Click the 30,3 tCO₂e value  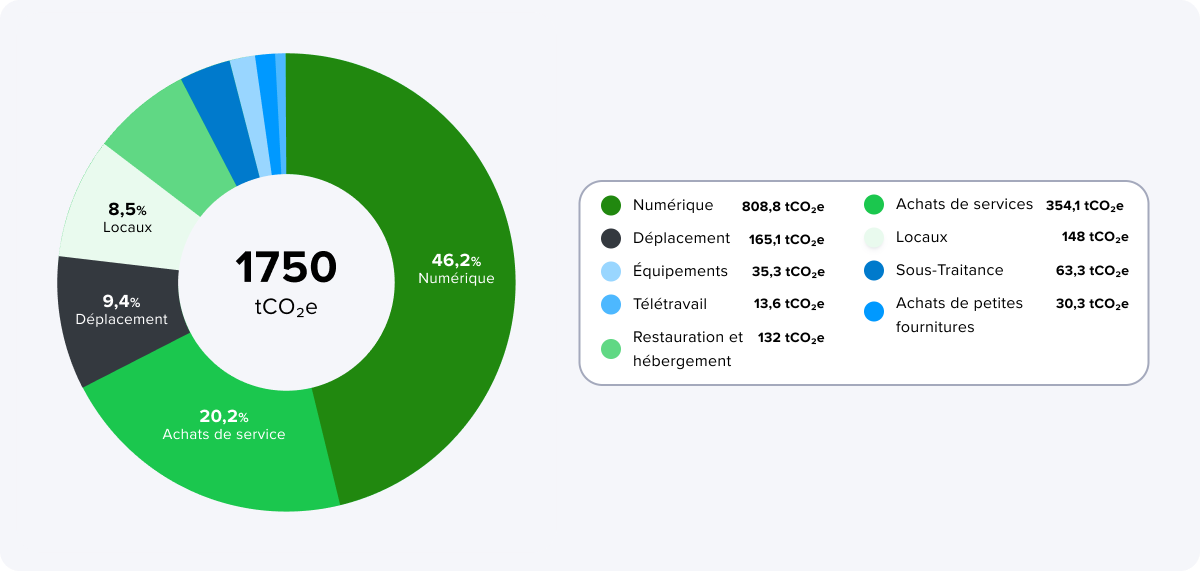[1092, 305]
